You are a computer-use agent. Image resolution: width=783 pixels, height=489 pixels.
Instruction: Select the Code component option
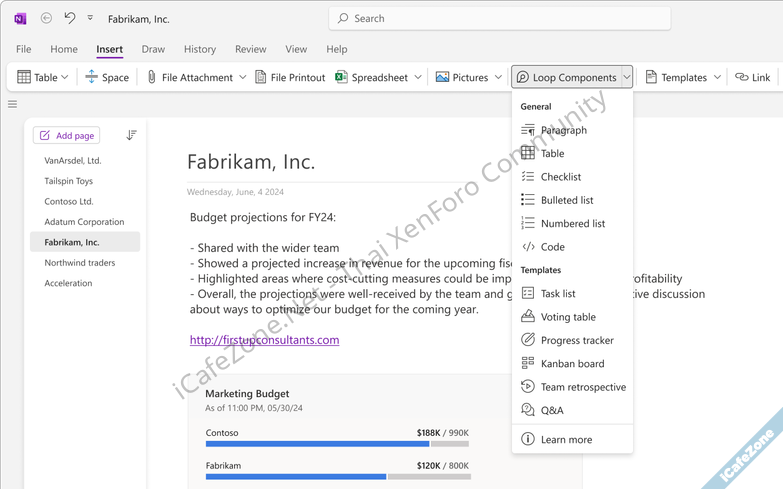[552, 247]
